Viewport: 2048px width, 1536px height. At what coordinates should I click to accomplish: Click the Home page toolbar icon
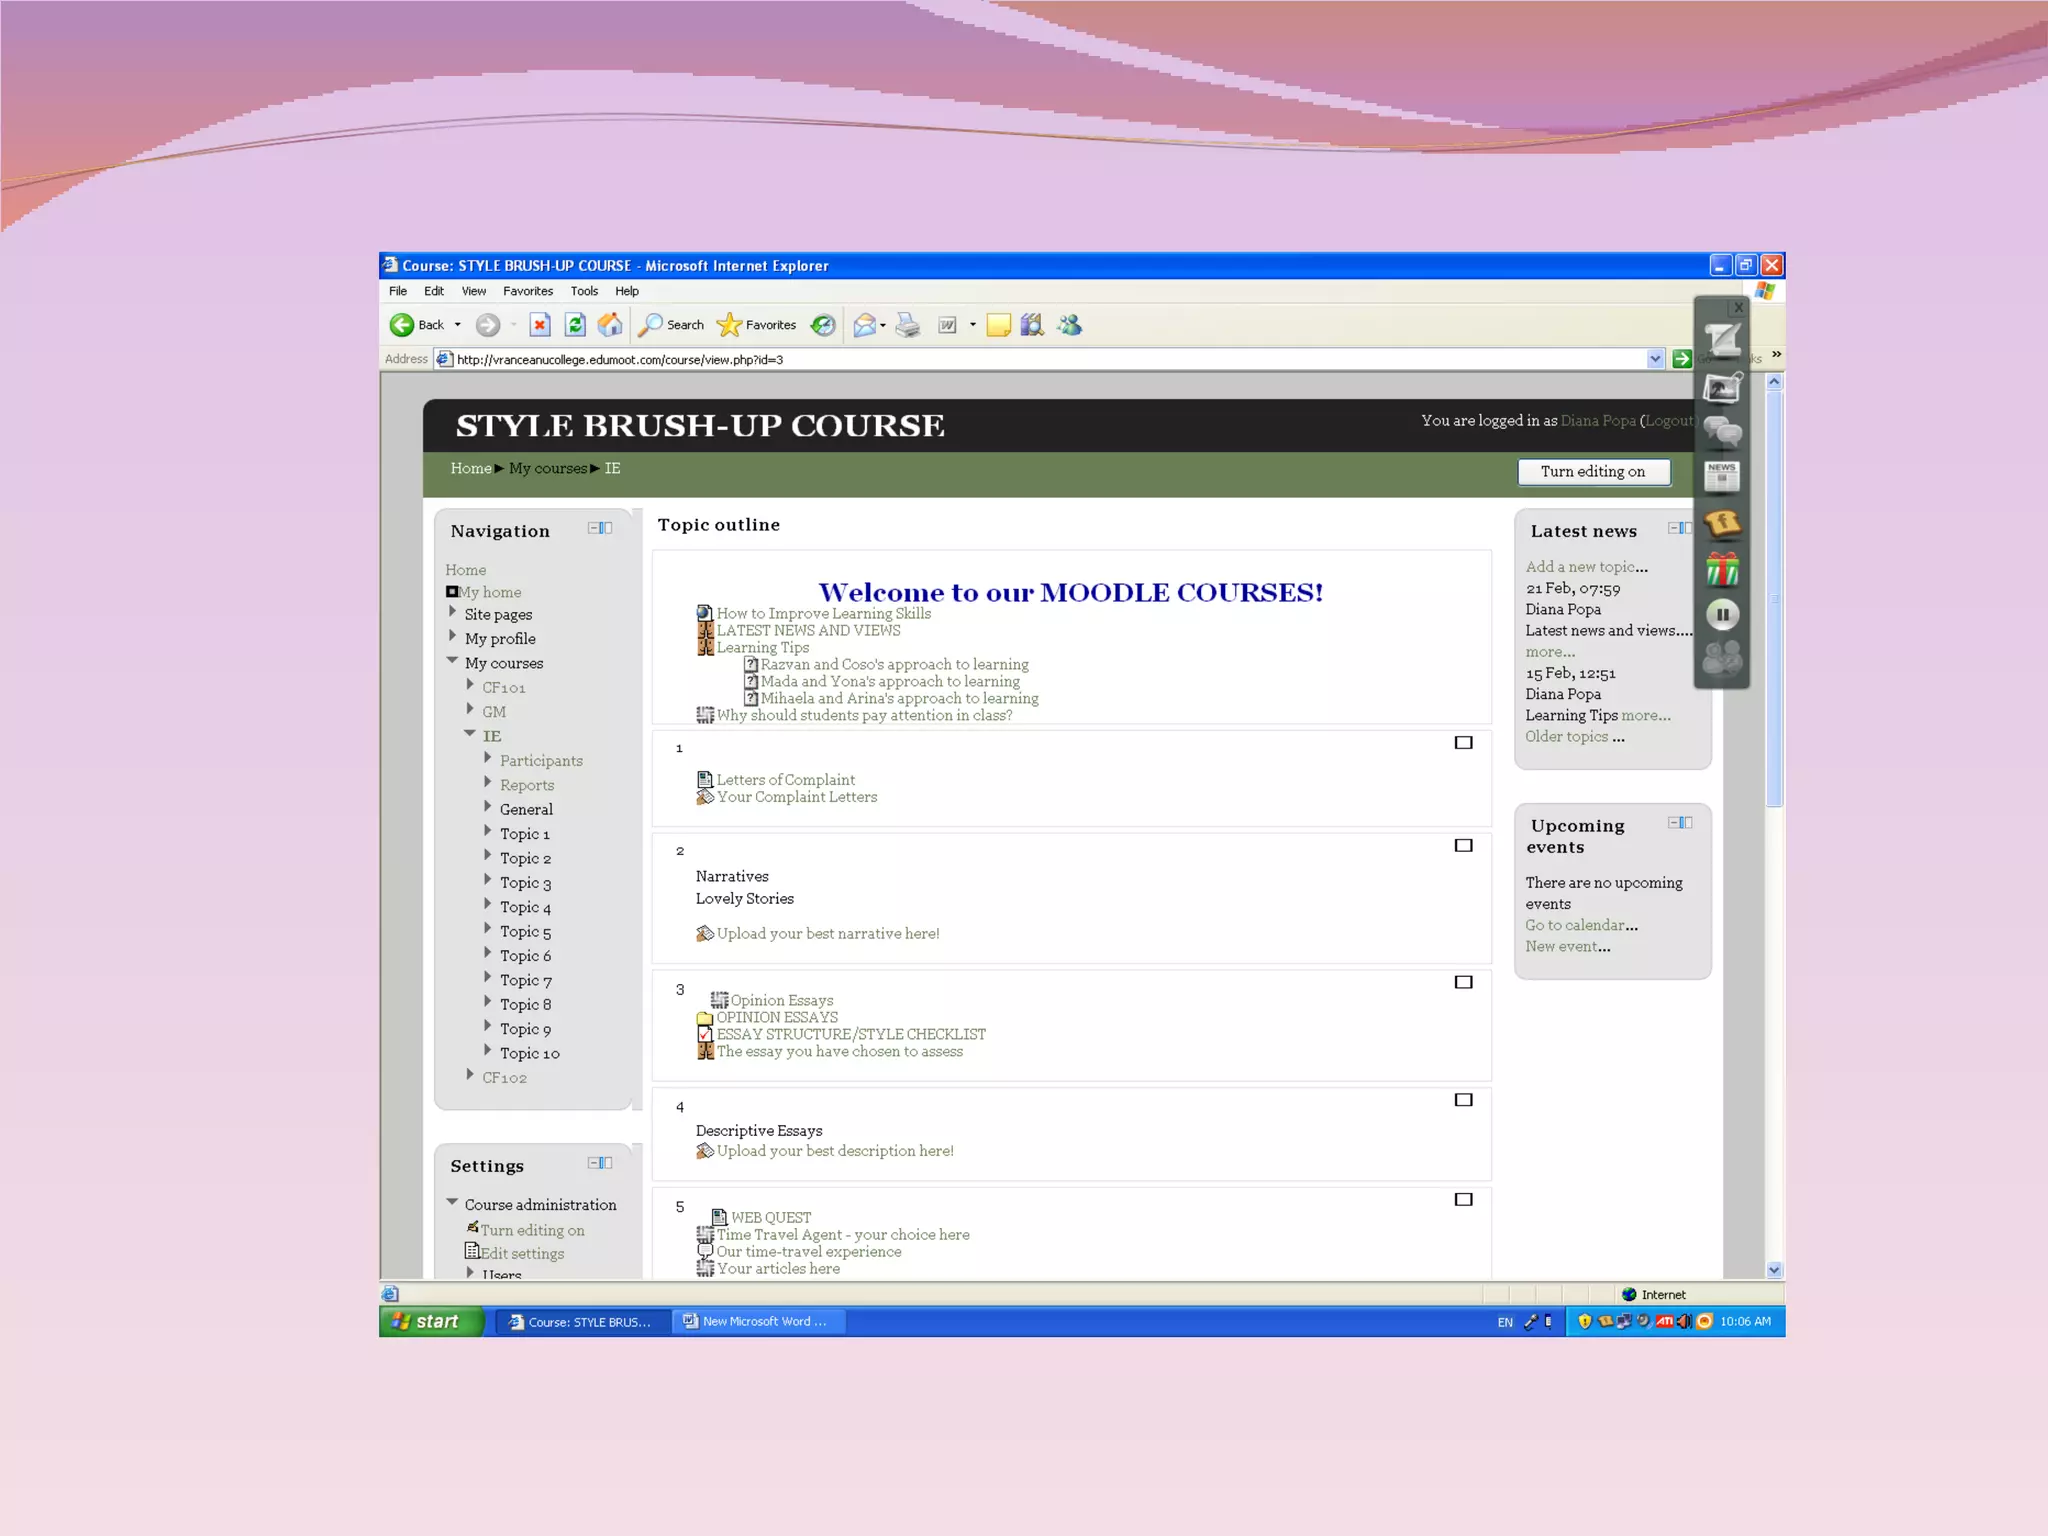tap(610, 324)
